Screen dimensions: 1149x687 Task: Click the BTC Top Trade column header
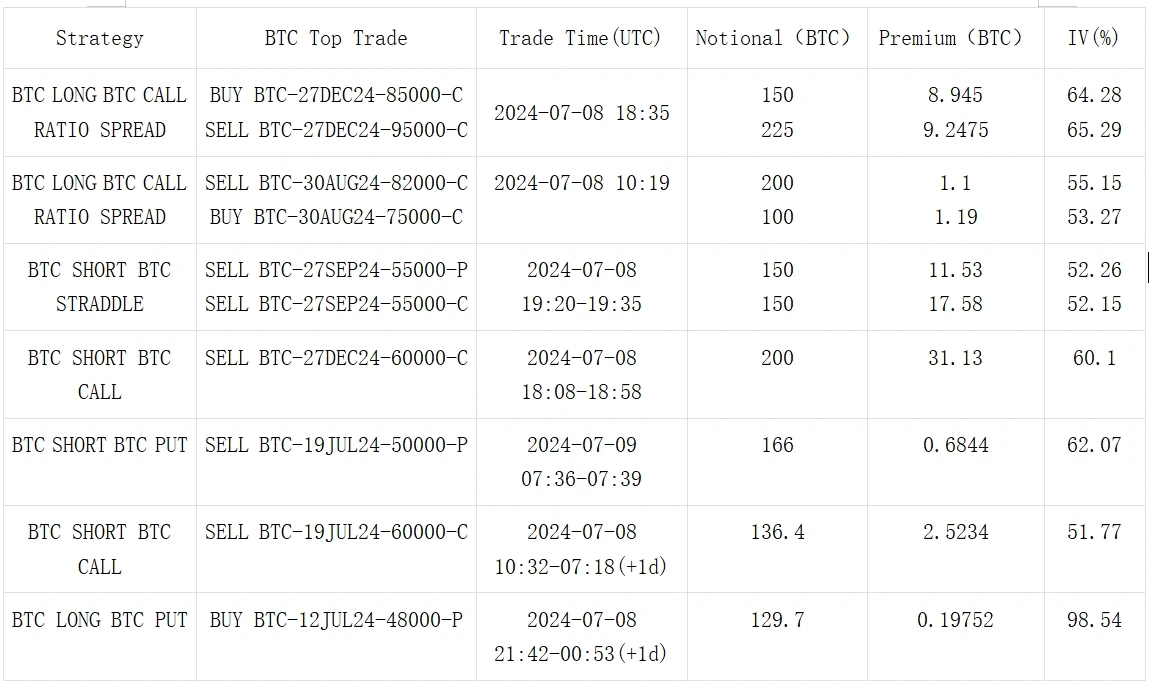coord(336,38)
